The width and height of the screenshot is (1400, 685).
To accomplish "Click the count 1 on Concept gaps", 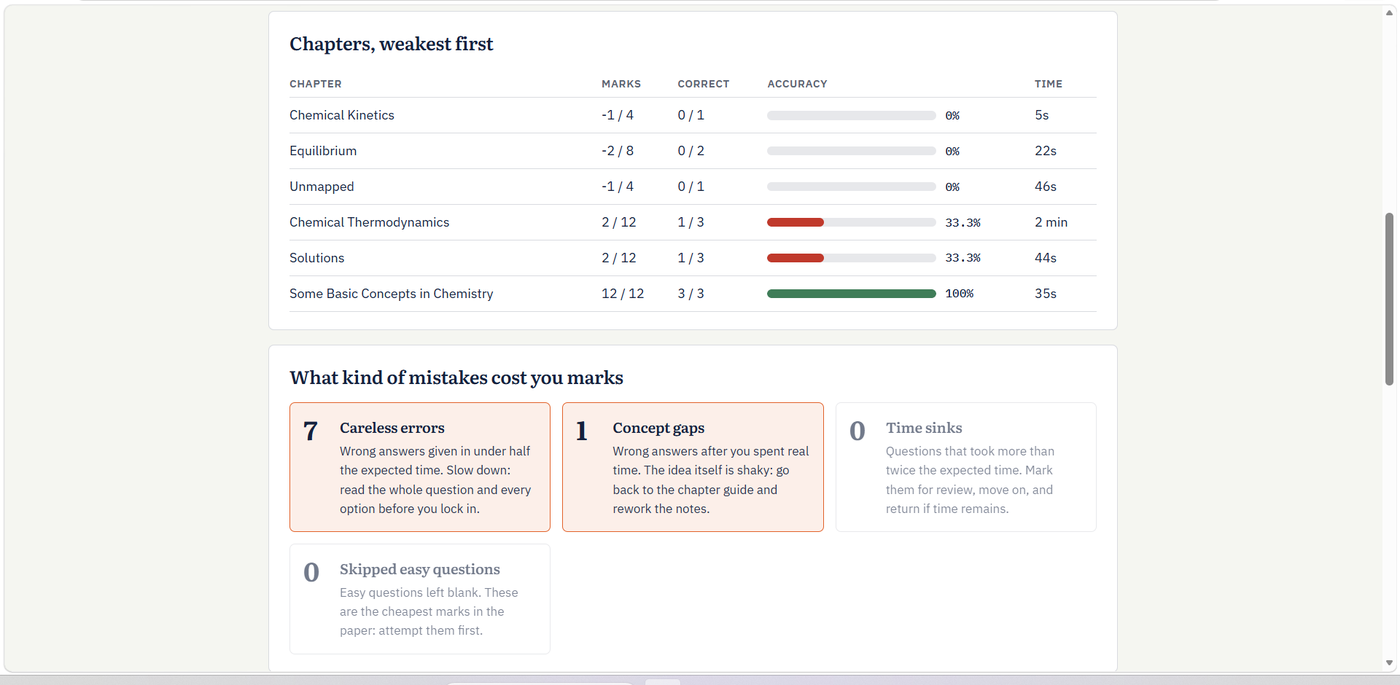I will (x=582, y=431).
